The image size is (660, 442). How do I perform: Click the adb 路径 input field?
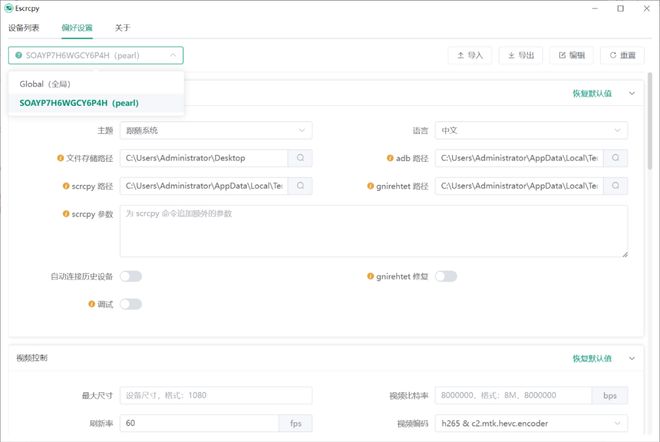pyautogui.click(x=519, y=158)
